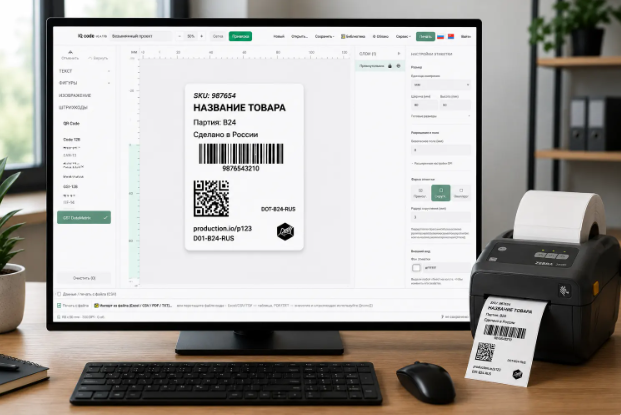Toggle visibility icon on Прямоугольник layer
This screenshot has width=621, height=415.
[398, 66]
